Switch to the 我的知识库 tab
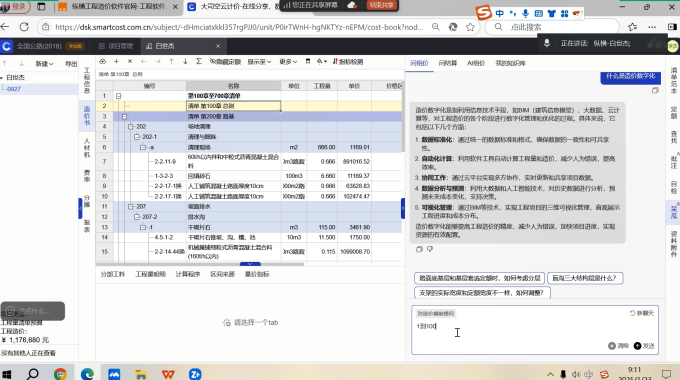Image resolution: width=680 pixels, height=380 pixels. click(510, 63)
